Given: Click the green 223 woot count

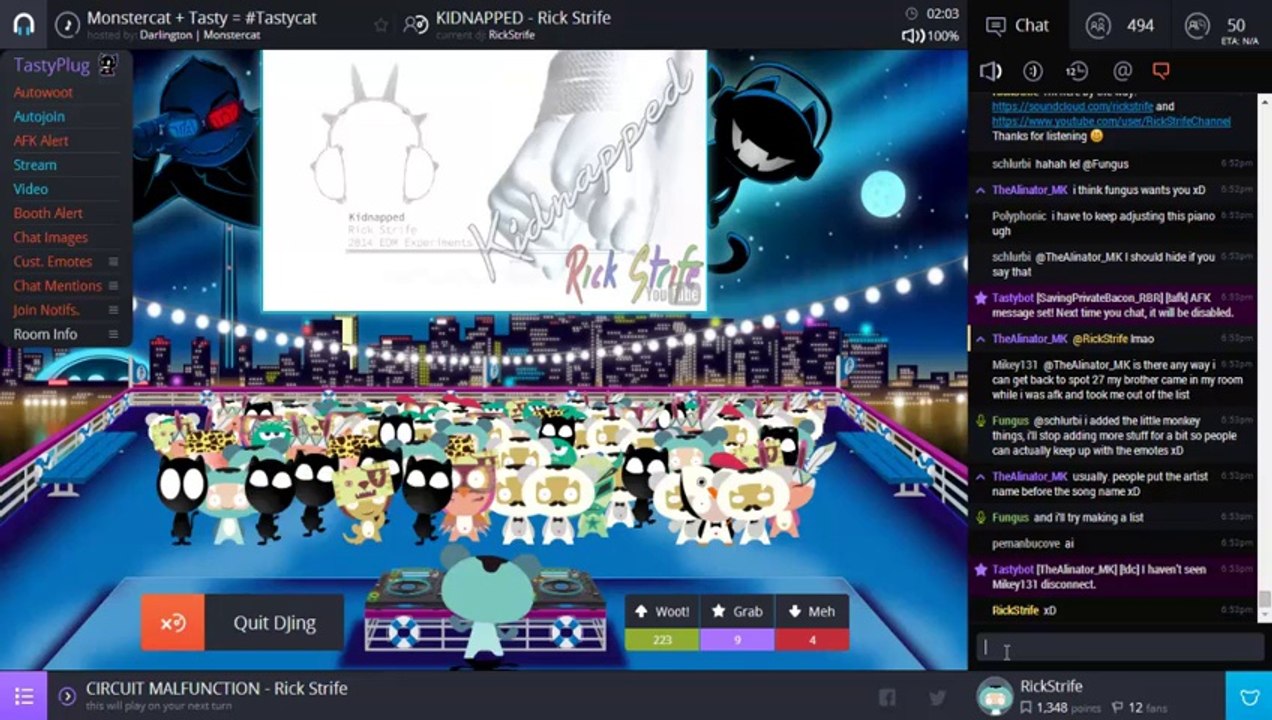Looking at the screenshot, I should tap(662, 640).
